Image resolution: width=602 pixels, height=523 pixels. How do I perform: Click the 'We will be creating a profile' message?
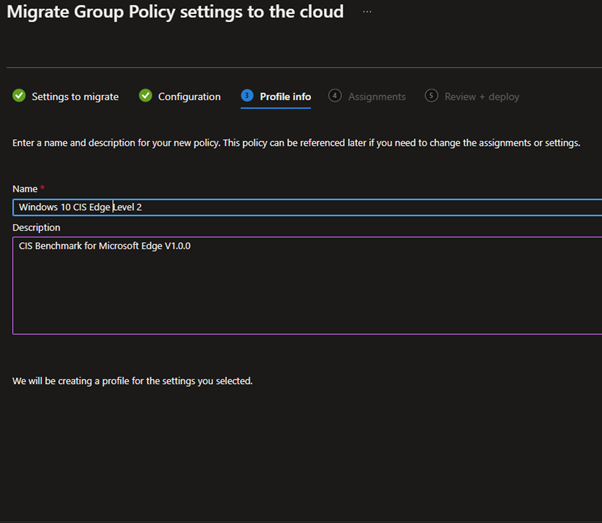132,381
